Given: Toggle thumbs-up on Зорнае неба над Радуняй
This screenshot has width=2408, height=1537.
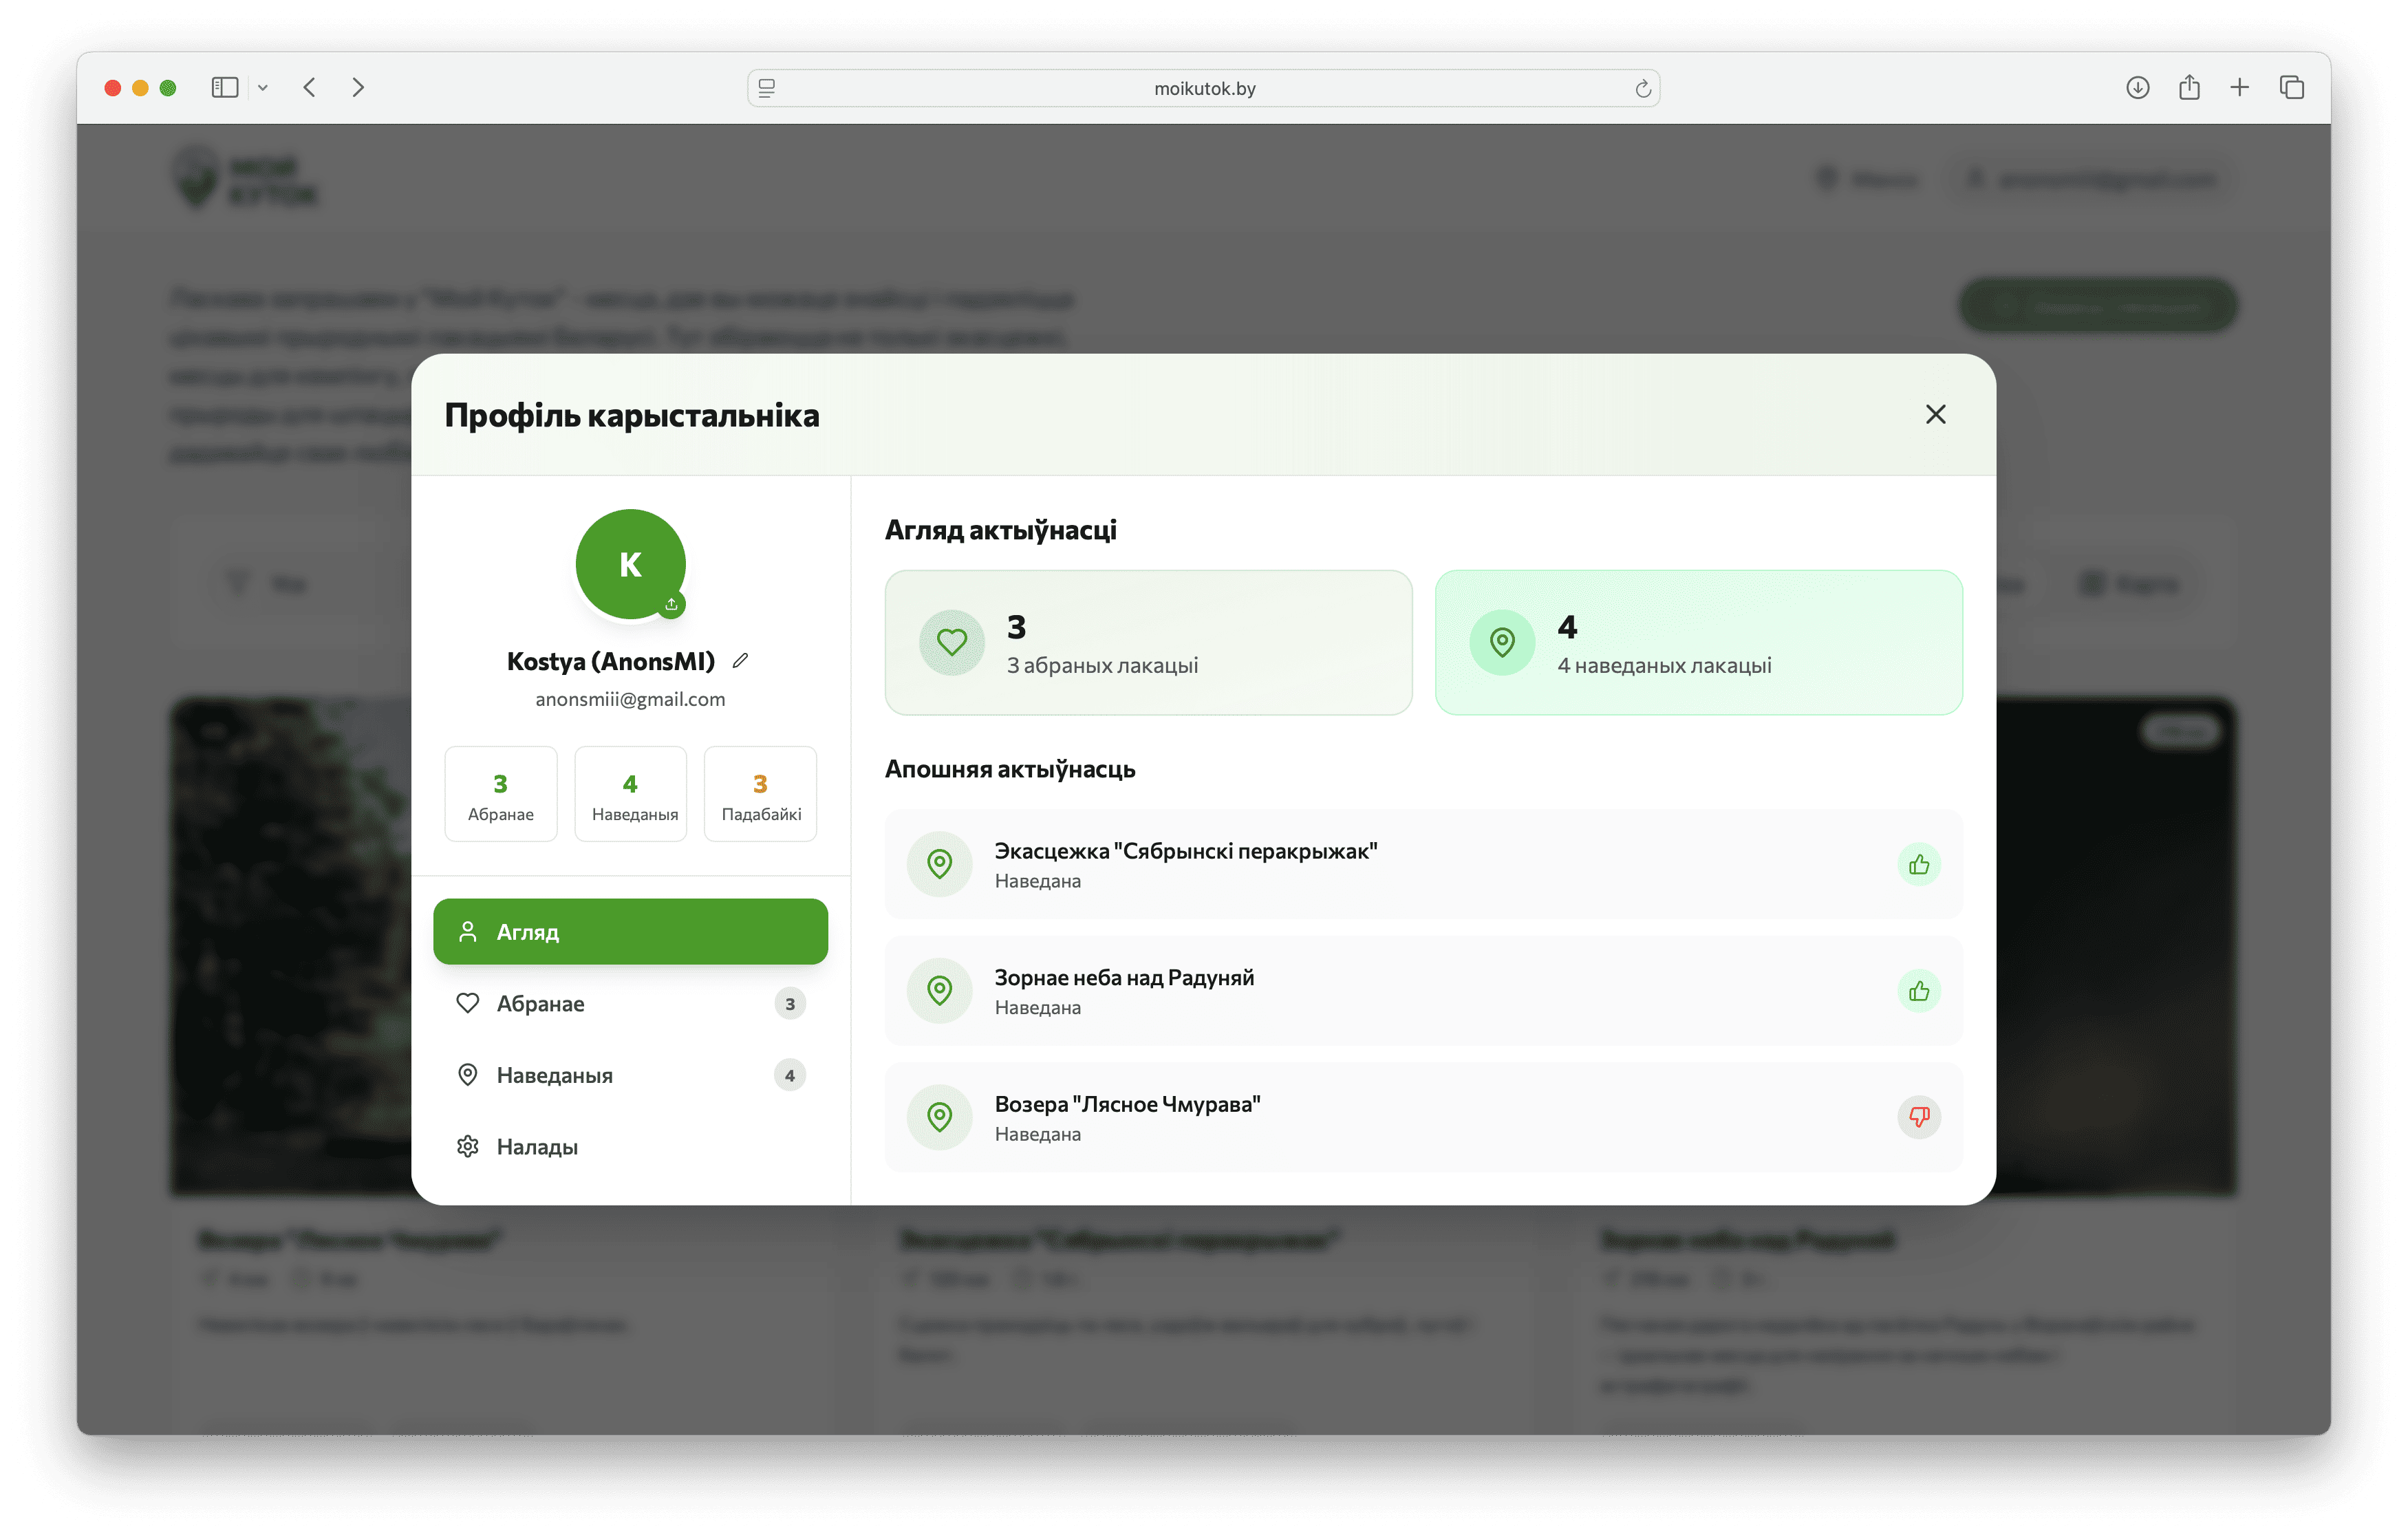Looking at the screenshot, I should (x=1918, y=991).
